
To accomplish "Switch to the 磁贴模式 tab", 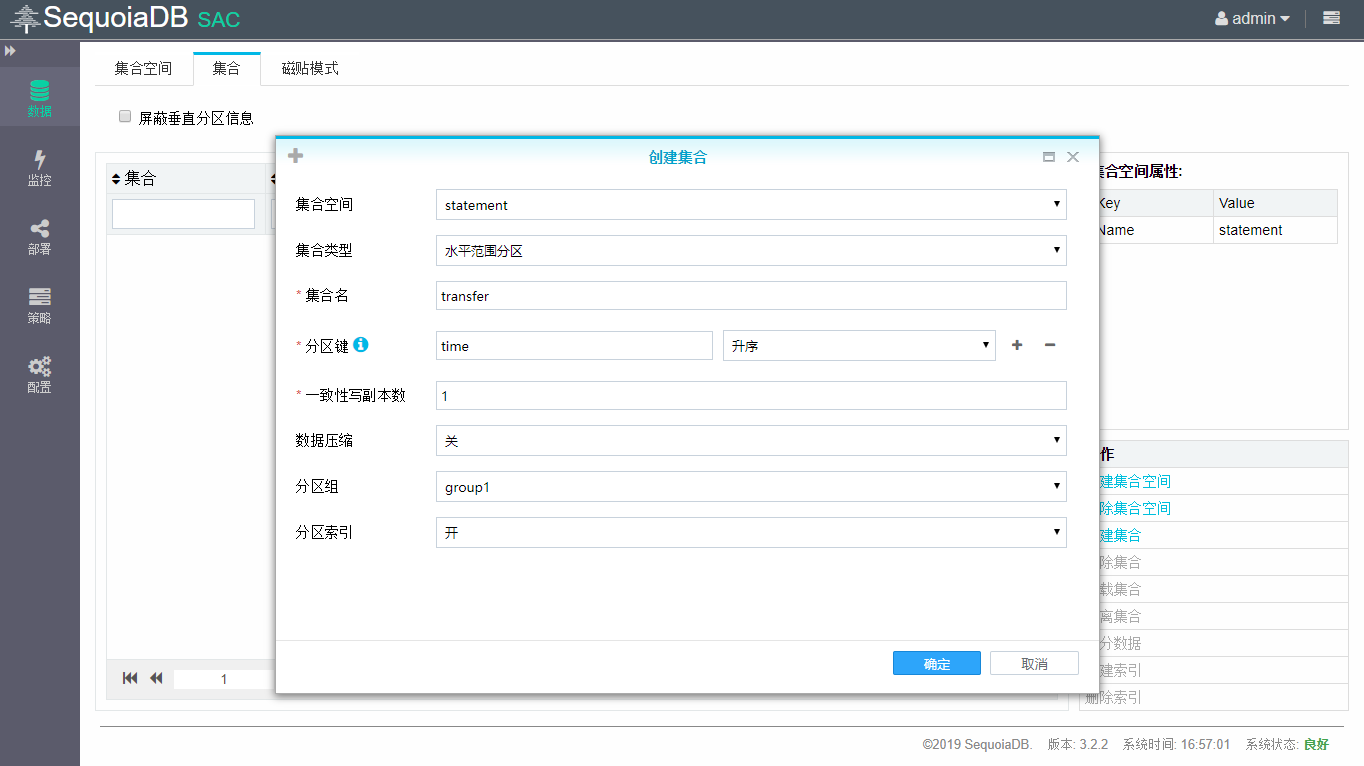I will coord(310,68).
